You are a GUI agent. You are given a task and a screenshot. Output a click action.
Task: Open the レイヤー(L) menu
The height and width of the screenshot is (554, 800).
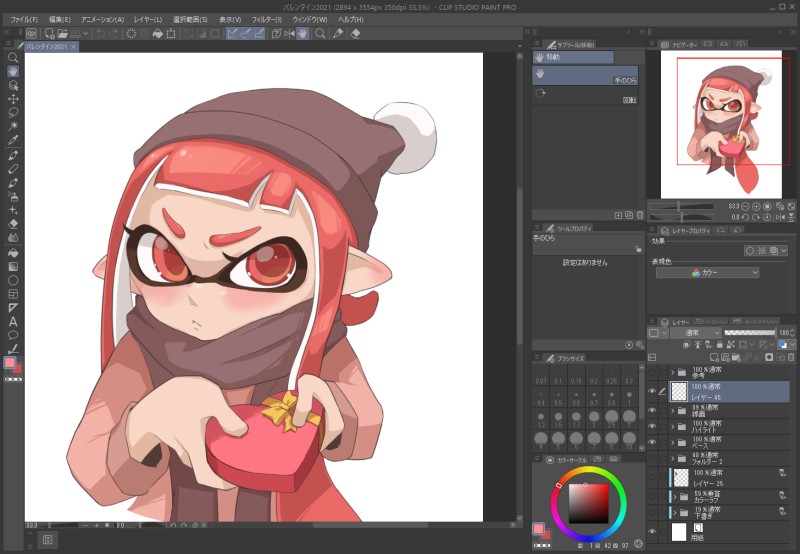(x=148, y=19)
